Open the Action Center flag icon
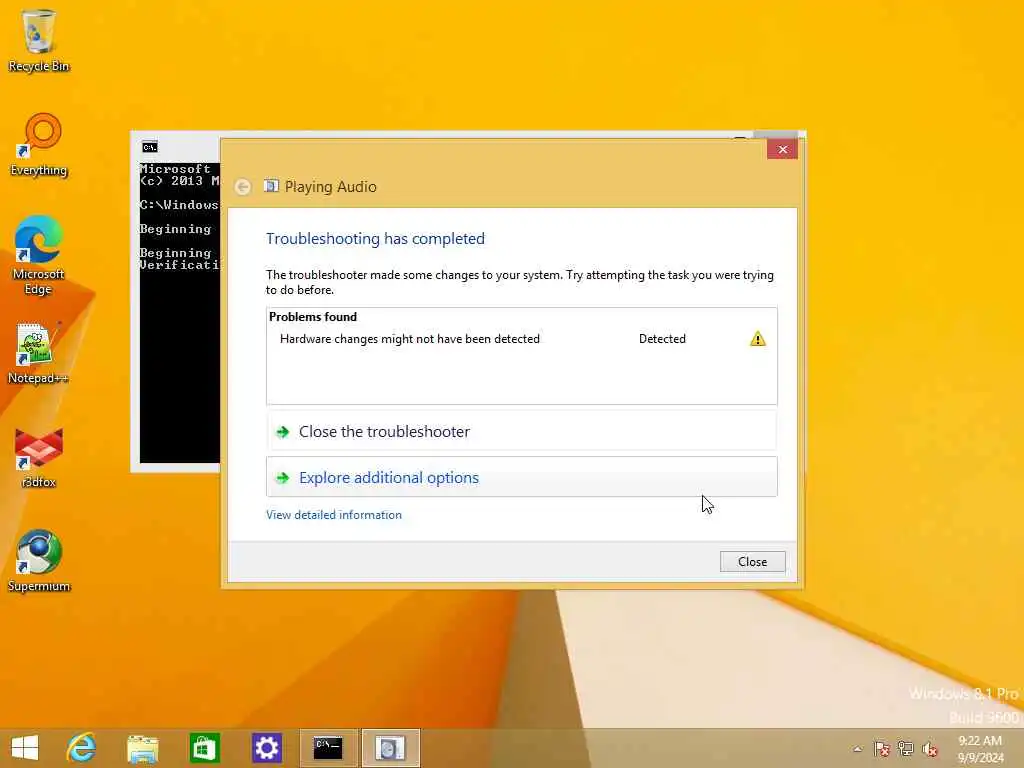Screen dimensions: 1024x768 pos(882,749)
